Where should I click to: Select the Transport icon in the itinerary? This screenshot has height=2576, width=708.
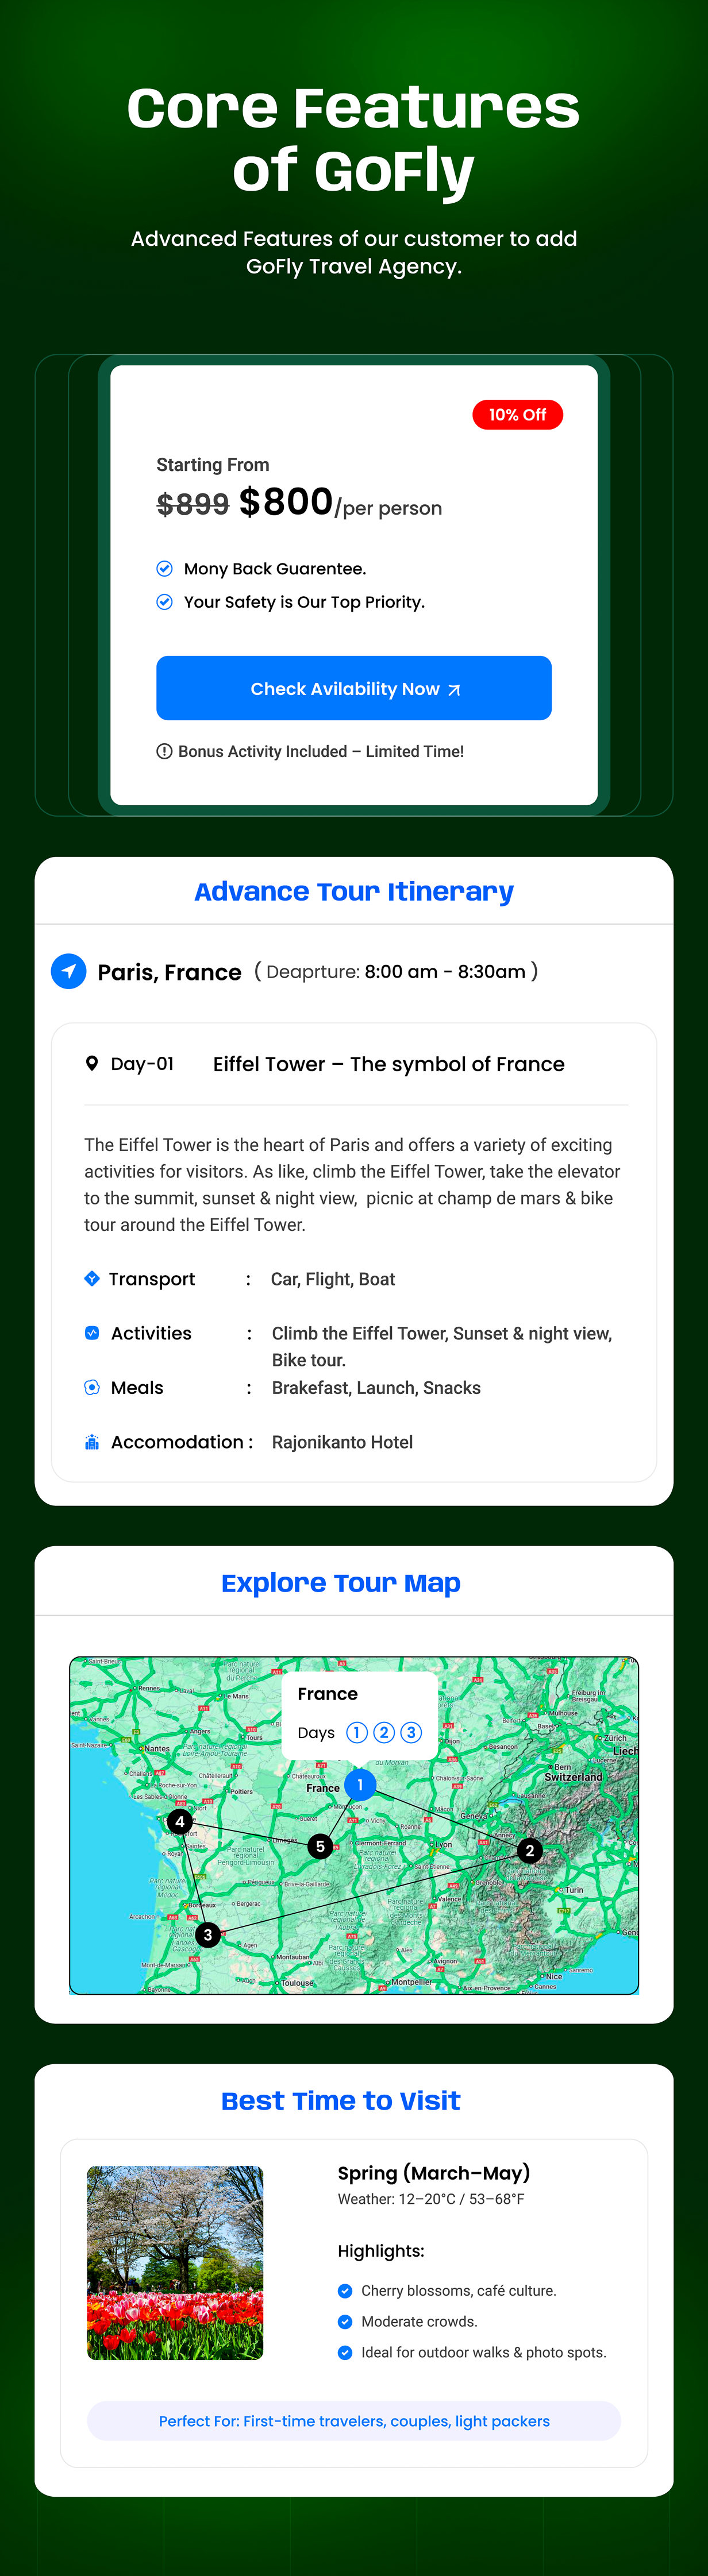[x=91, y=1278]
